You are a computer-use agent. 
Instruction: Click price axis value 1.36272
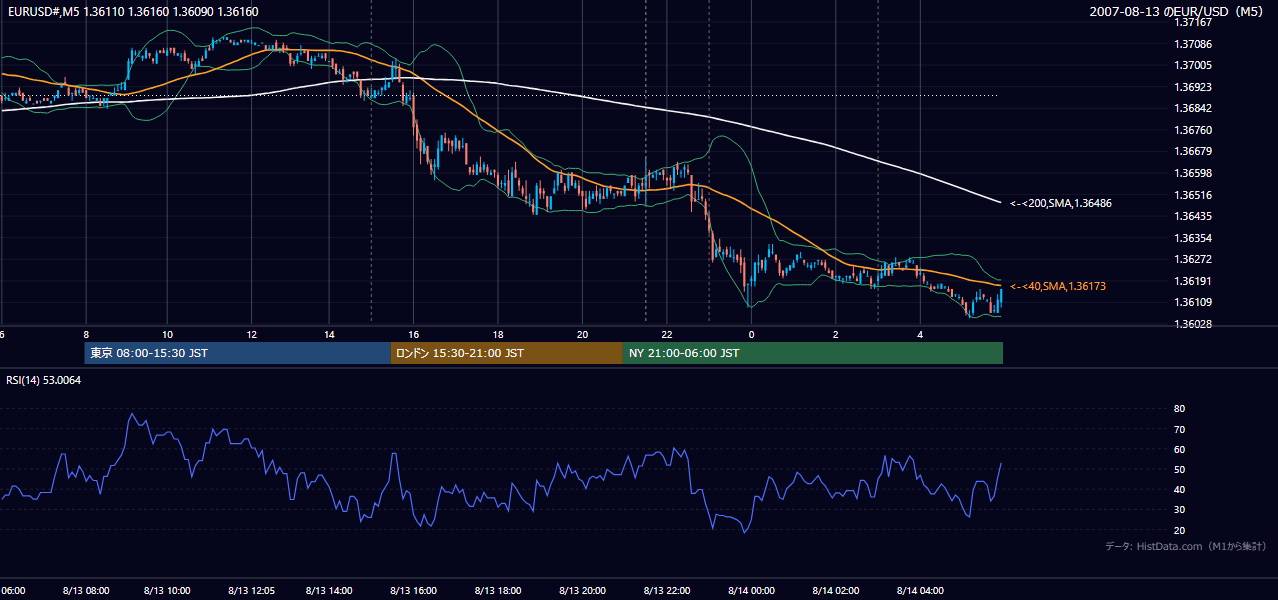(1194, 259)
